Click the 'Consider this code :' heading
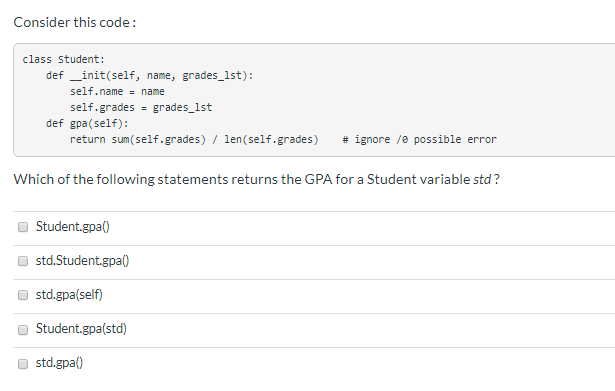The width and height of the screenshot is (615, 391). coord(75,22)
